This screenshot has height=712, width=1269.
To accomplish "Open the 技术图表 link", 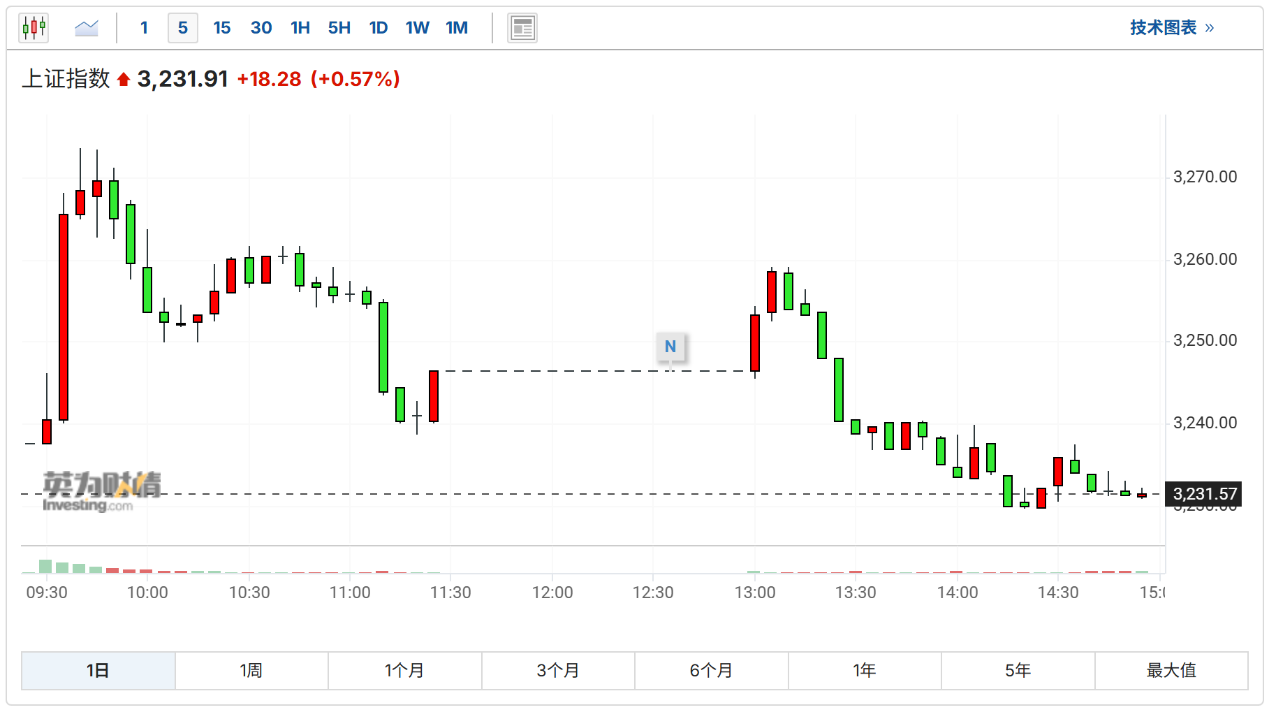I will [x=1171, y=28].
